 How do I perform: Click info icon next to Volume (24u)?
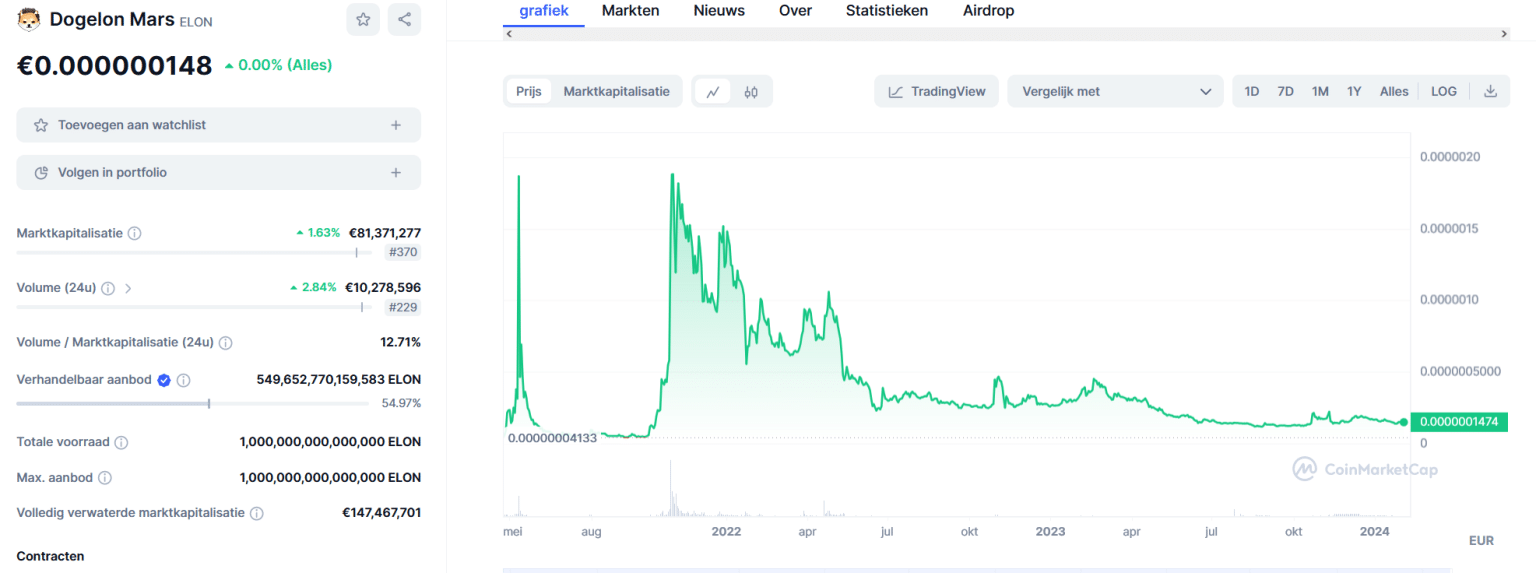tap(108, 288)
